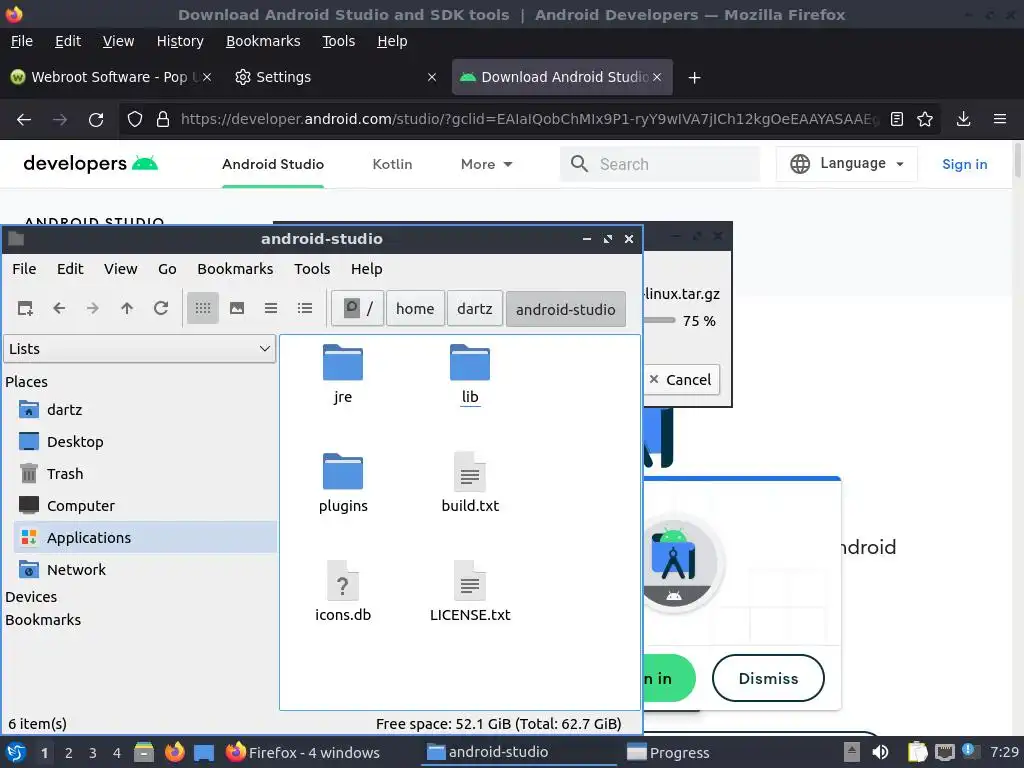Click the Sign in link
Image resolution: width=1024 pixels, height=768 pixels.
(x=964, y=164)
